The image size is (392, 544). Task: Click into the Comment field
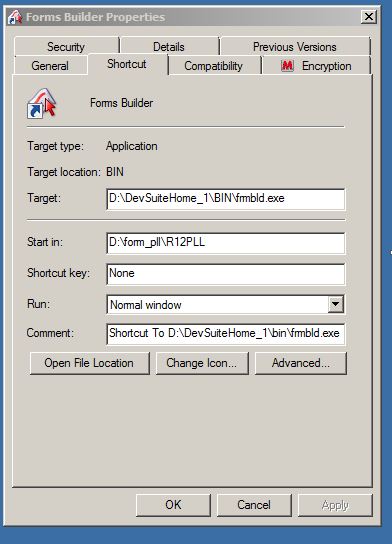[226, 334]
